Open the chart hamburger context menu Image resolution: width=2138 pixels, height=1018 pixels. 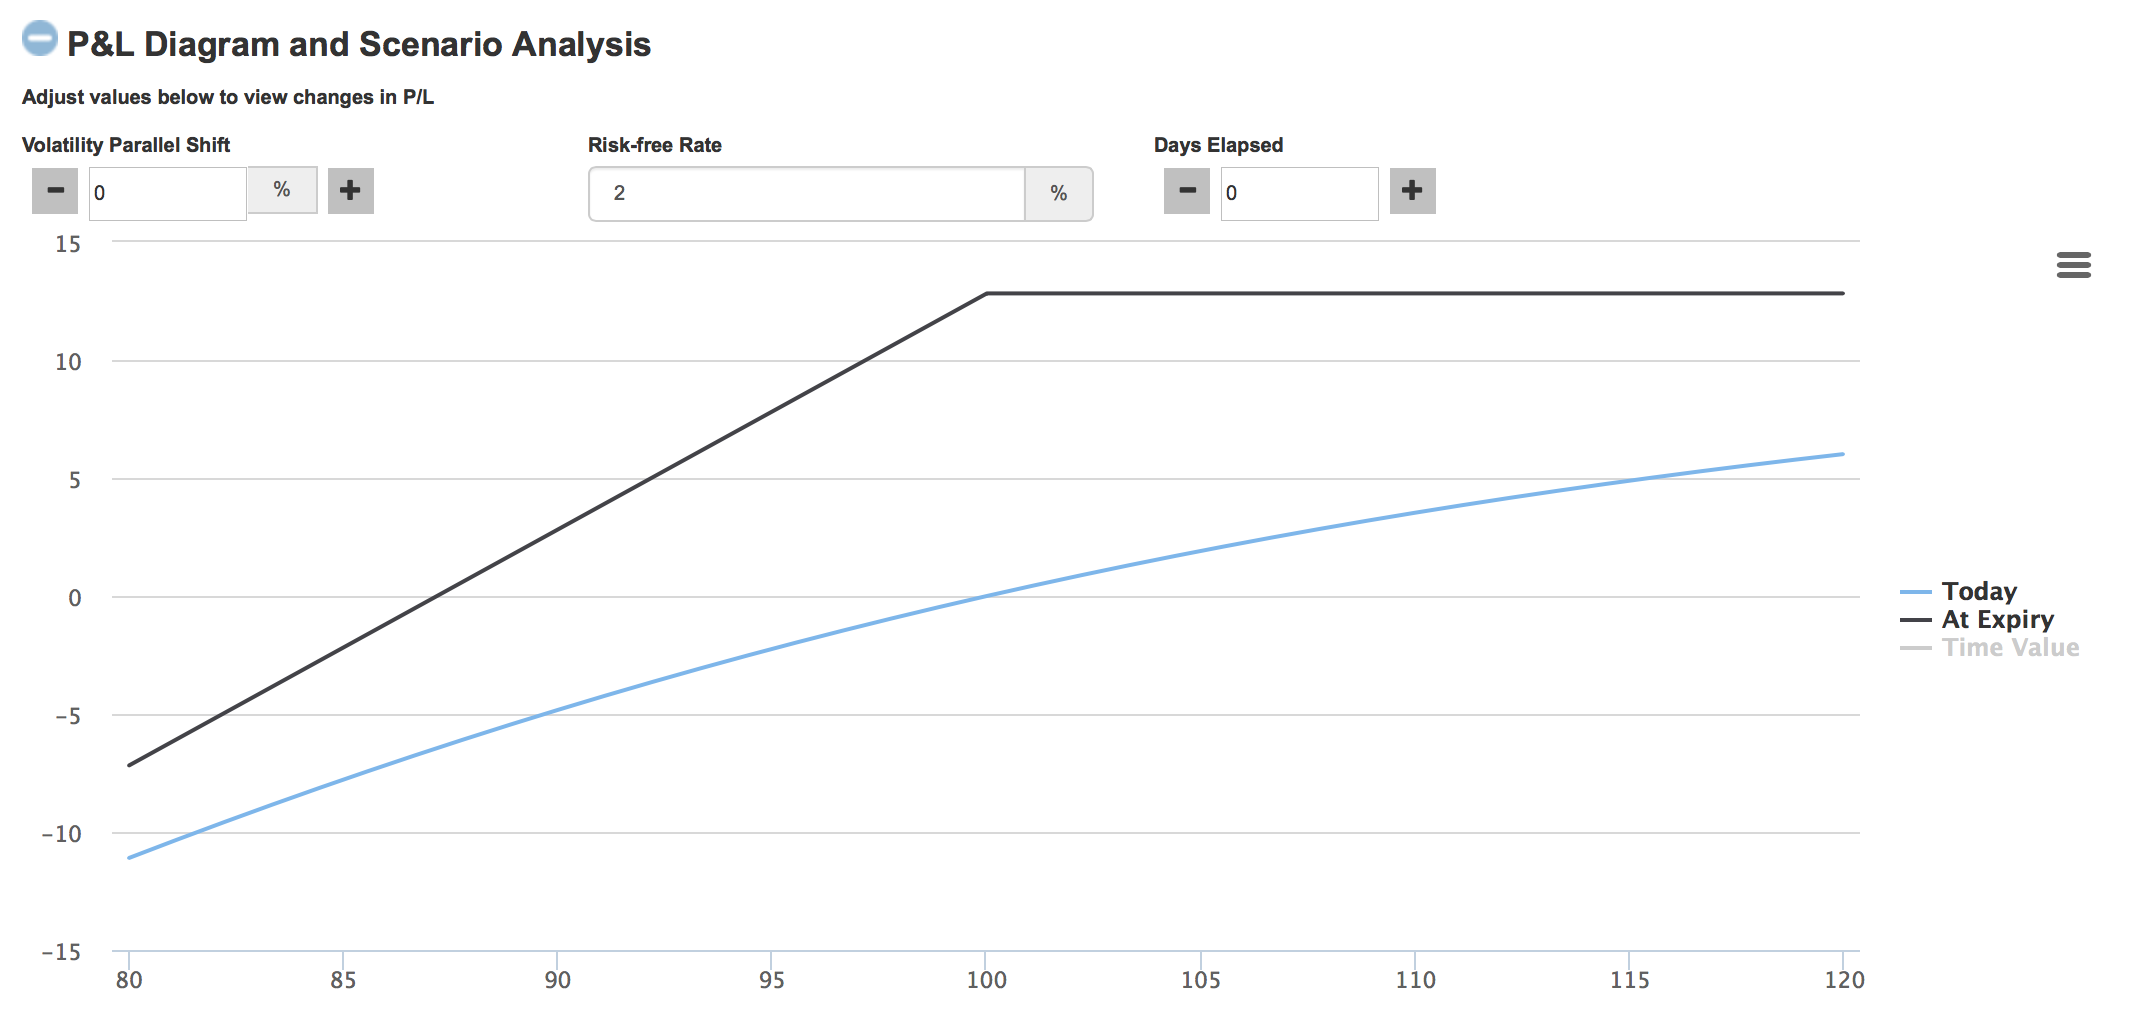2073,265
